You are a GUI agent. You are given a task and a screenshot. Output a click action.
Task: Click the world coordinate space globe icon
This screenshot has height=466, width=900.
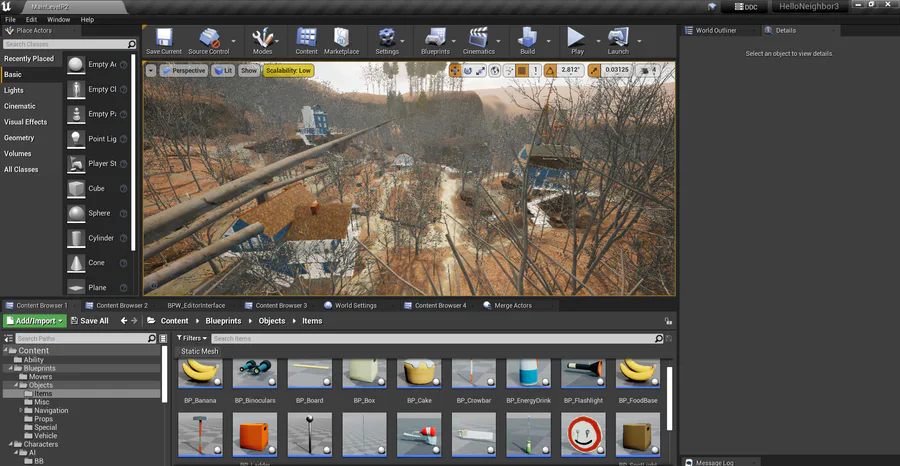pyautogui.click(x=494, y=71)
